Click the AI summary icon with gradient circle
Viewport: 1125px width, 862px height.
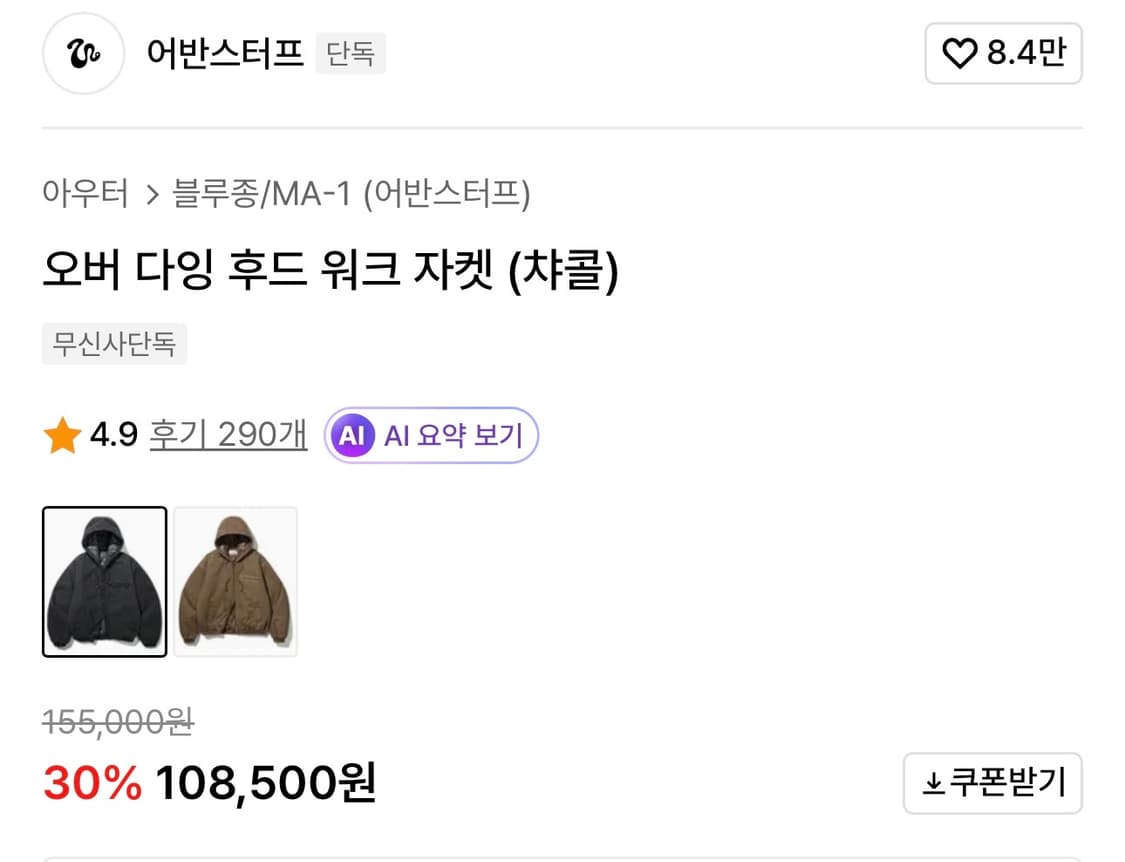[351, 435]
